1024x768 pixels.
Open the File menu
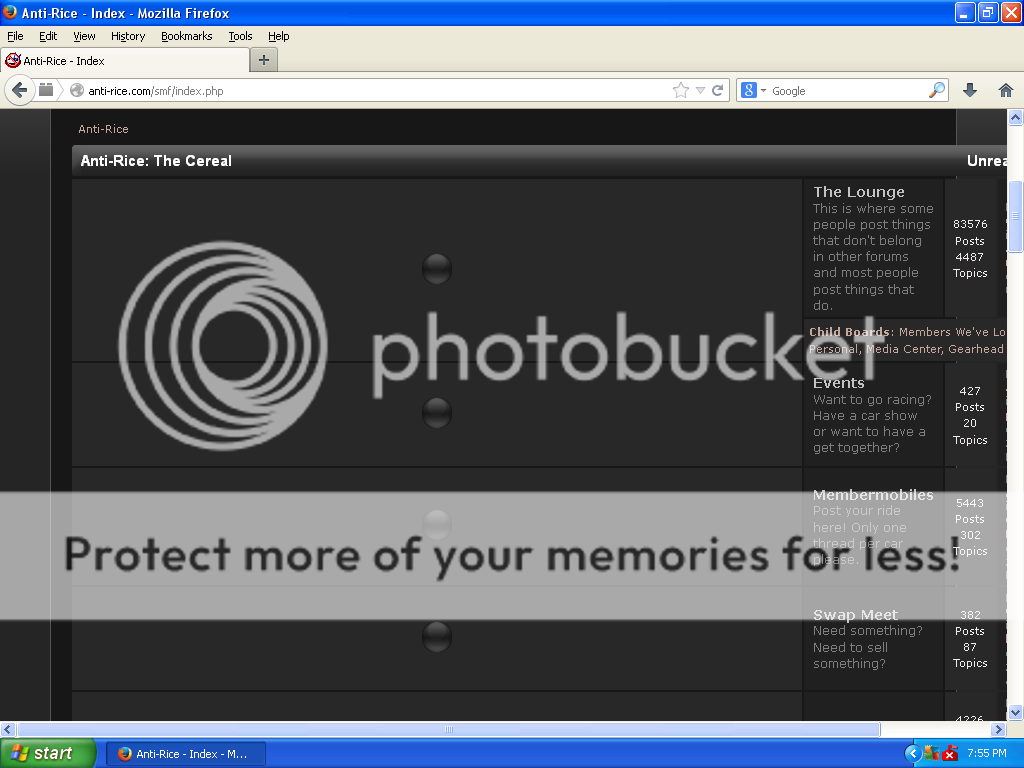click(15, 36)
